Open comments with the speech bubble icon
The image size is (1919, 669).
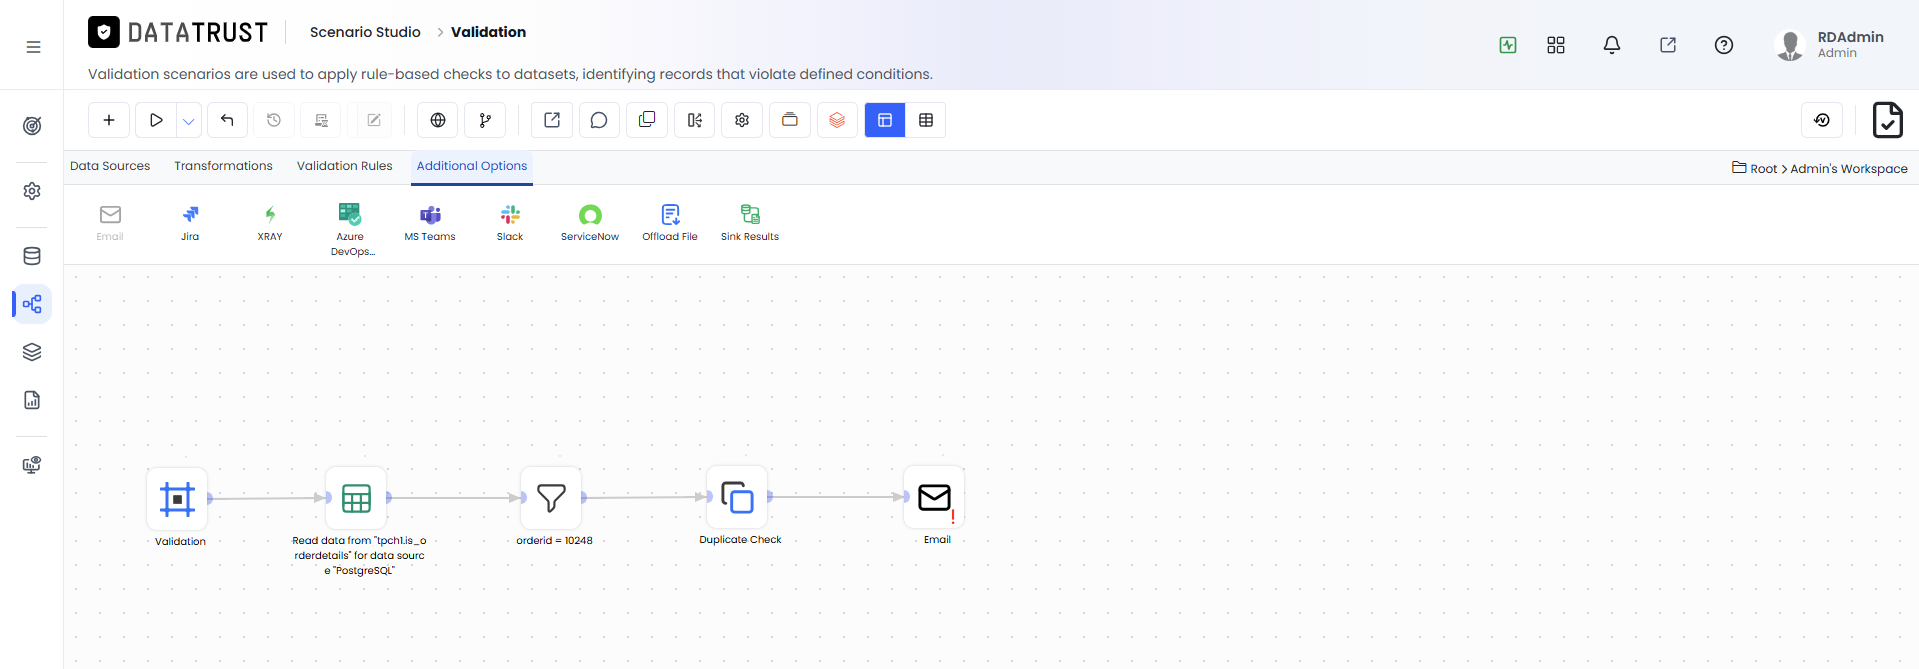coord(599,120)
